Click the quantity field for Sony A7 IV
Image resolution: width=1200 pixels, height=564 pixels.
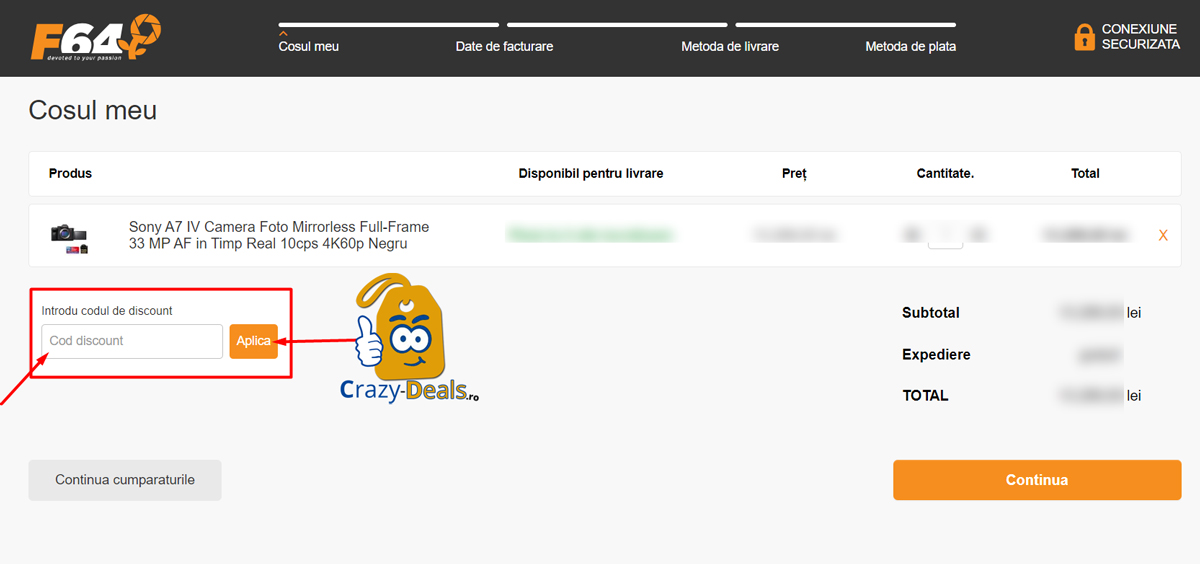tap(945, 235)
